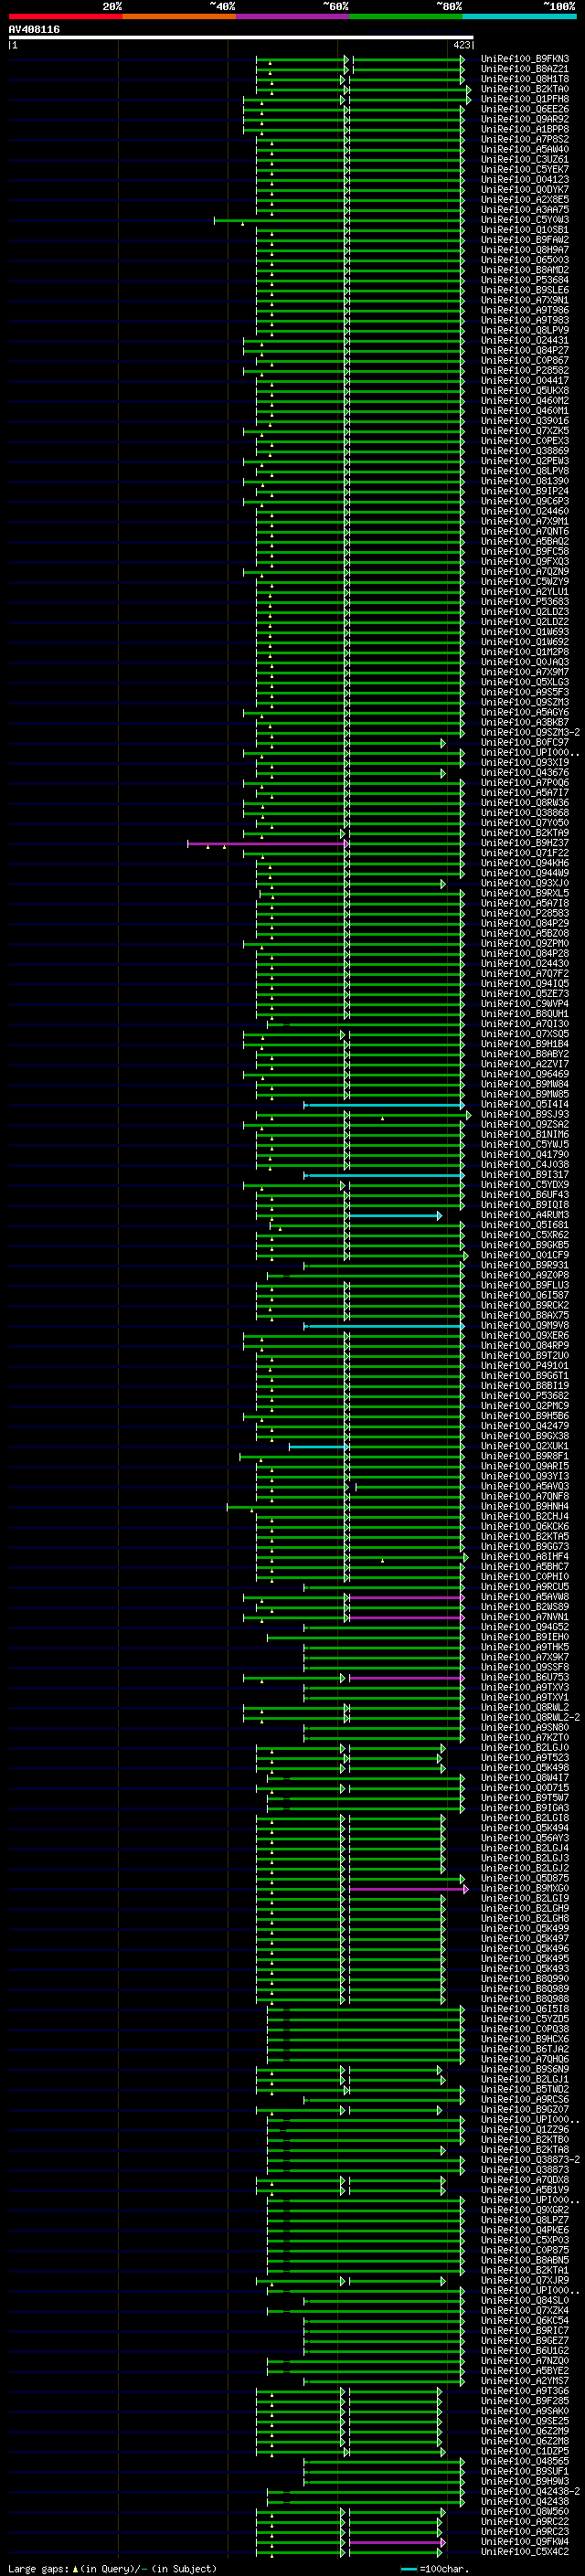Select the UniRef100_A4RUM3 entry
Screen dimensions: 585x2576
pos(525,1214)
